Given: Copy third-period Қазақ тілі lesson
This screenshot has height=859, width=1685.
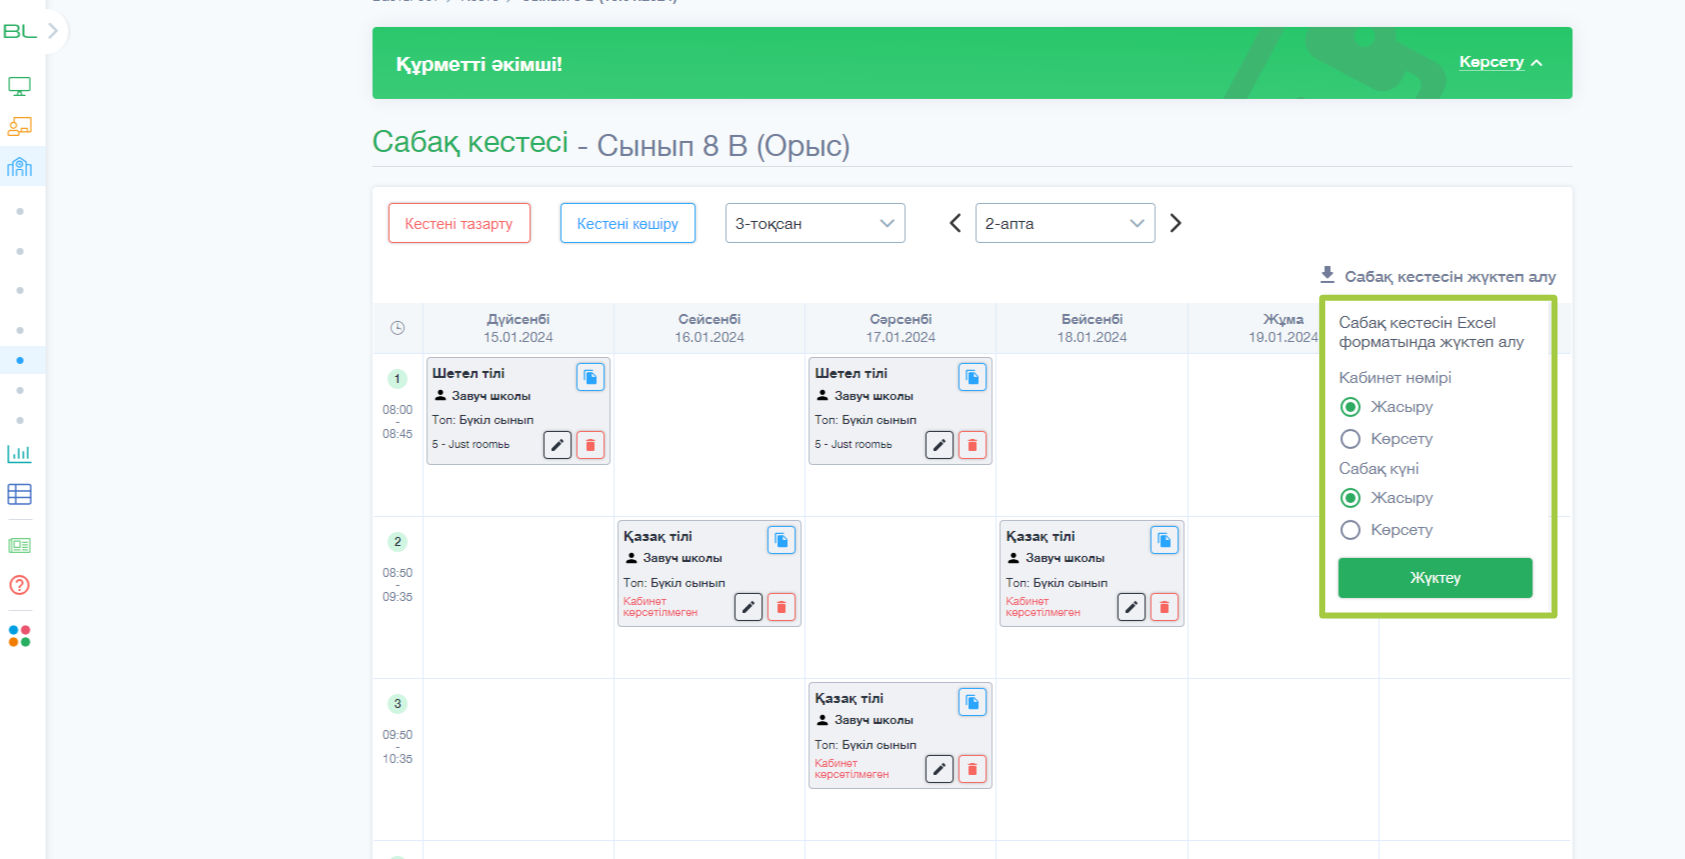Looking at the screenshot, I should pyautogui.click(x=972, y=702).
